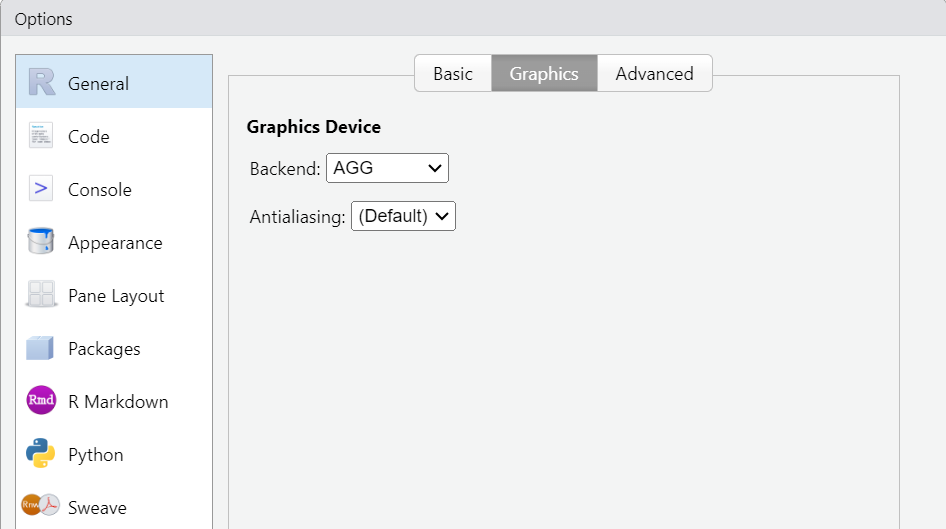
Task: Select the Packages section label
Action: [104, 349]
